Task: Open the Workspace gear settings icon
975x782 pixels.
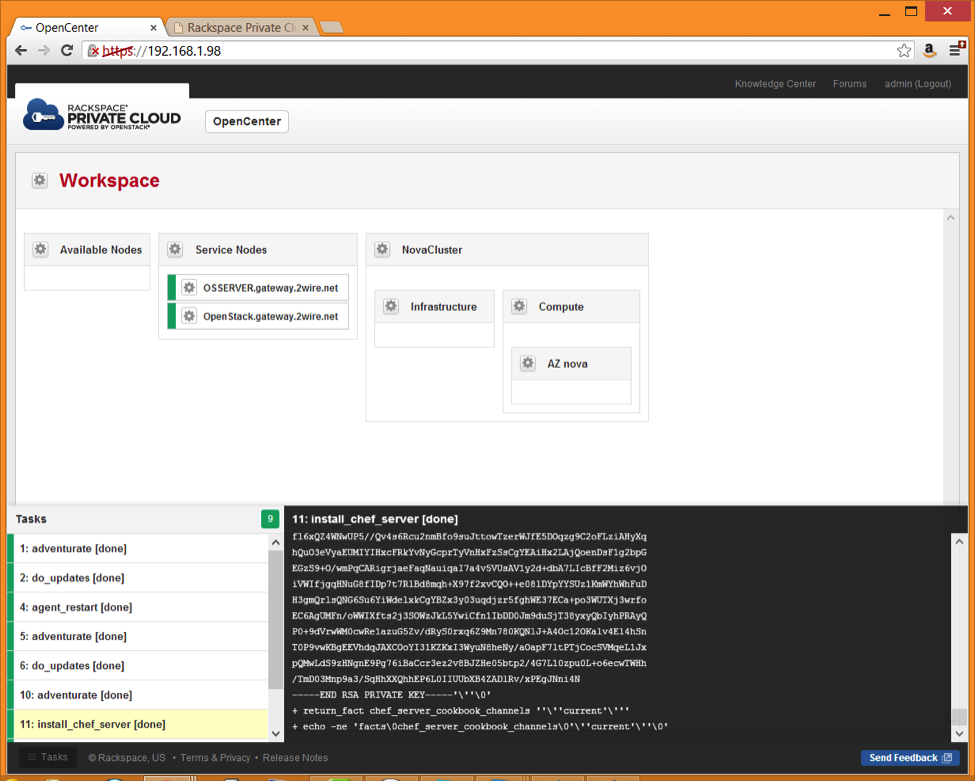Action: click(40, 180)
